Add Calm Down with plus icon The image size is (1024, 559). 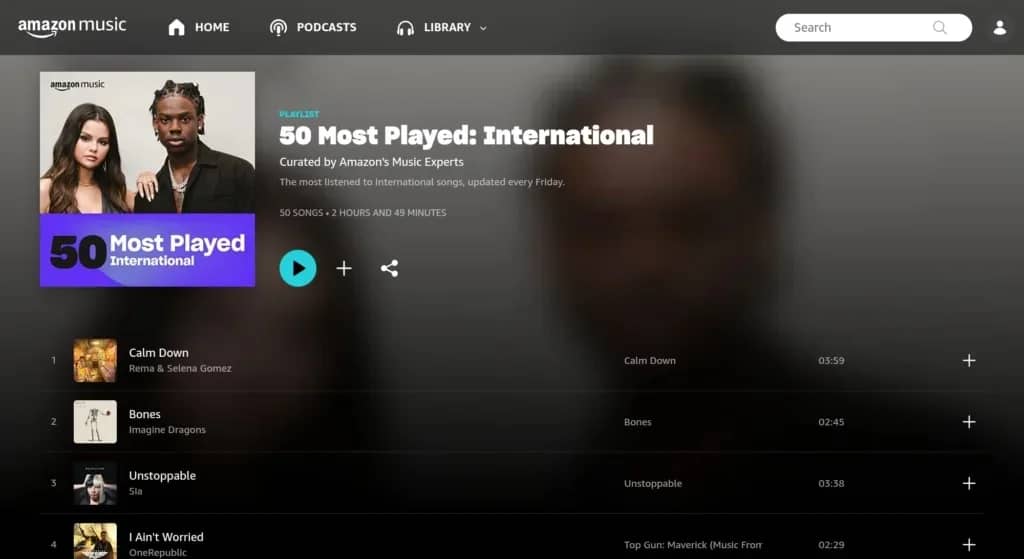(x=969, y=360)
